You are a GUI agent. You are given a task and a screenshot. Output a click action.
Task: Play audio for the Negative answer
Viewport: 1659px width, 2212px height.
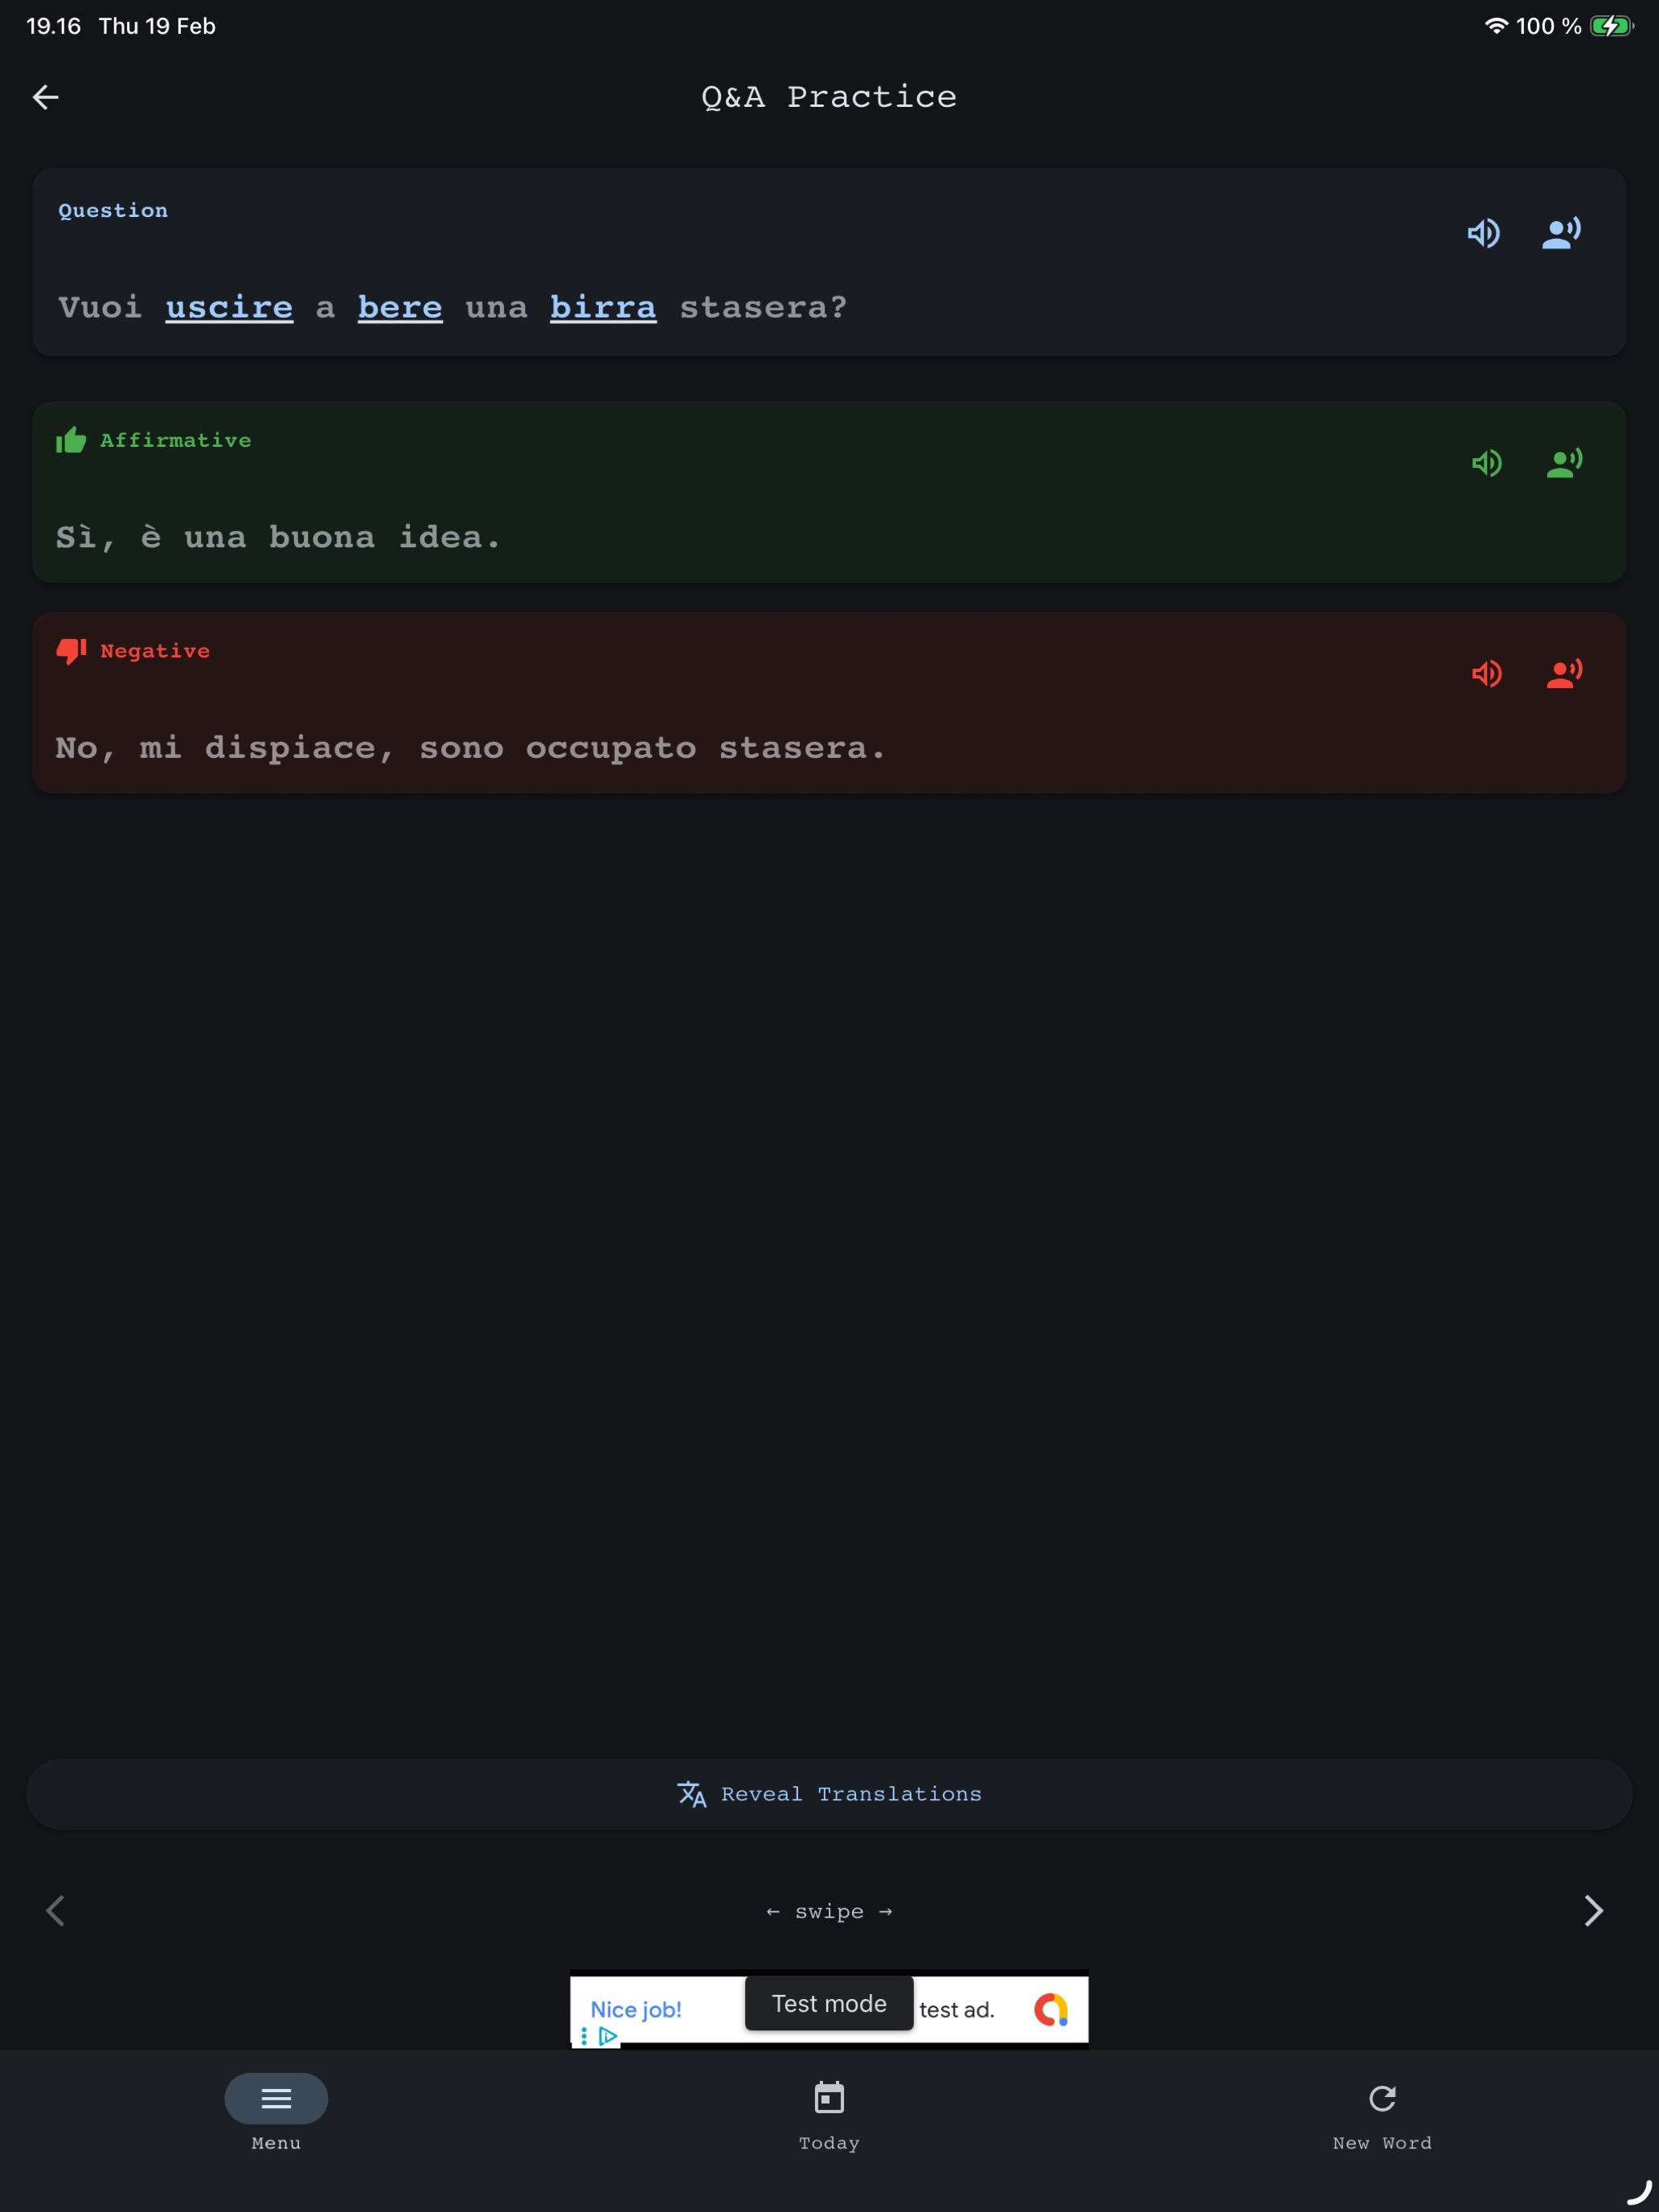pyautogui.click(x=1486, y=673)
